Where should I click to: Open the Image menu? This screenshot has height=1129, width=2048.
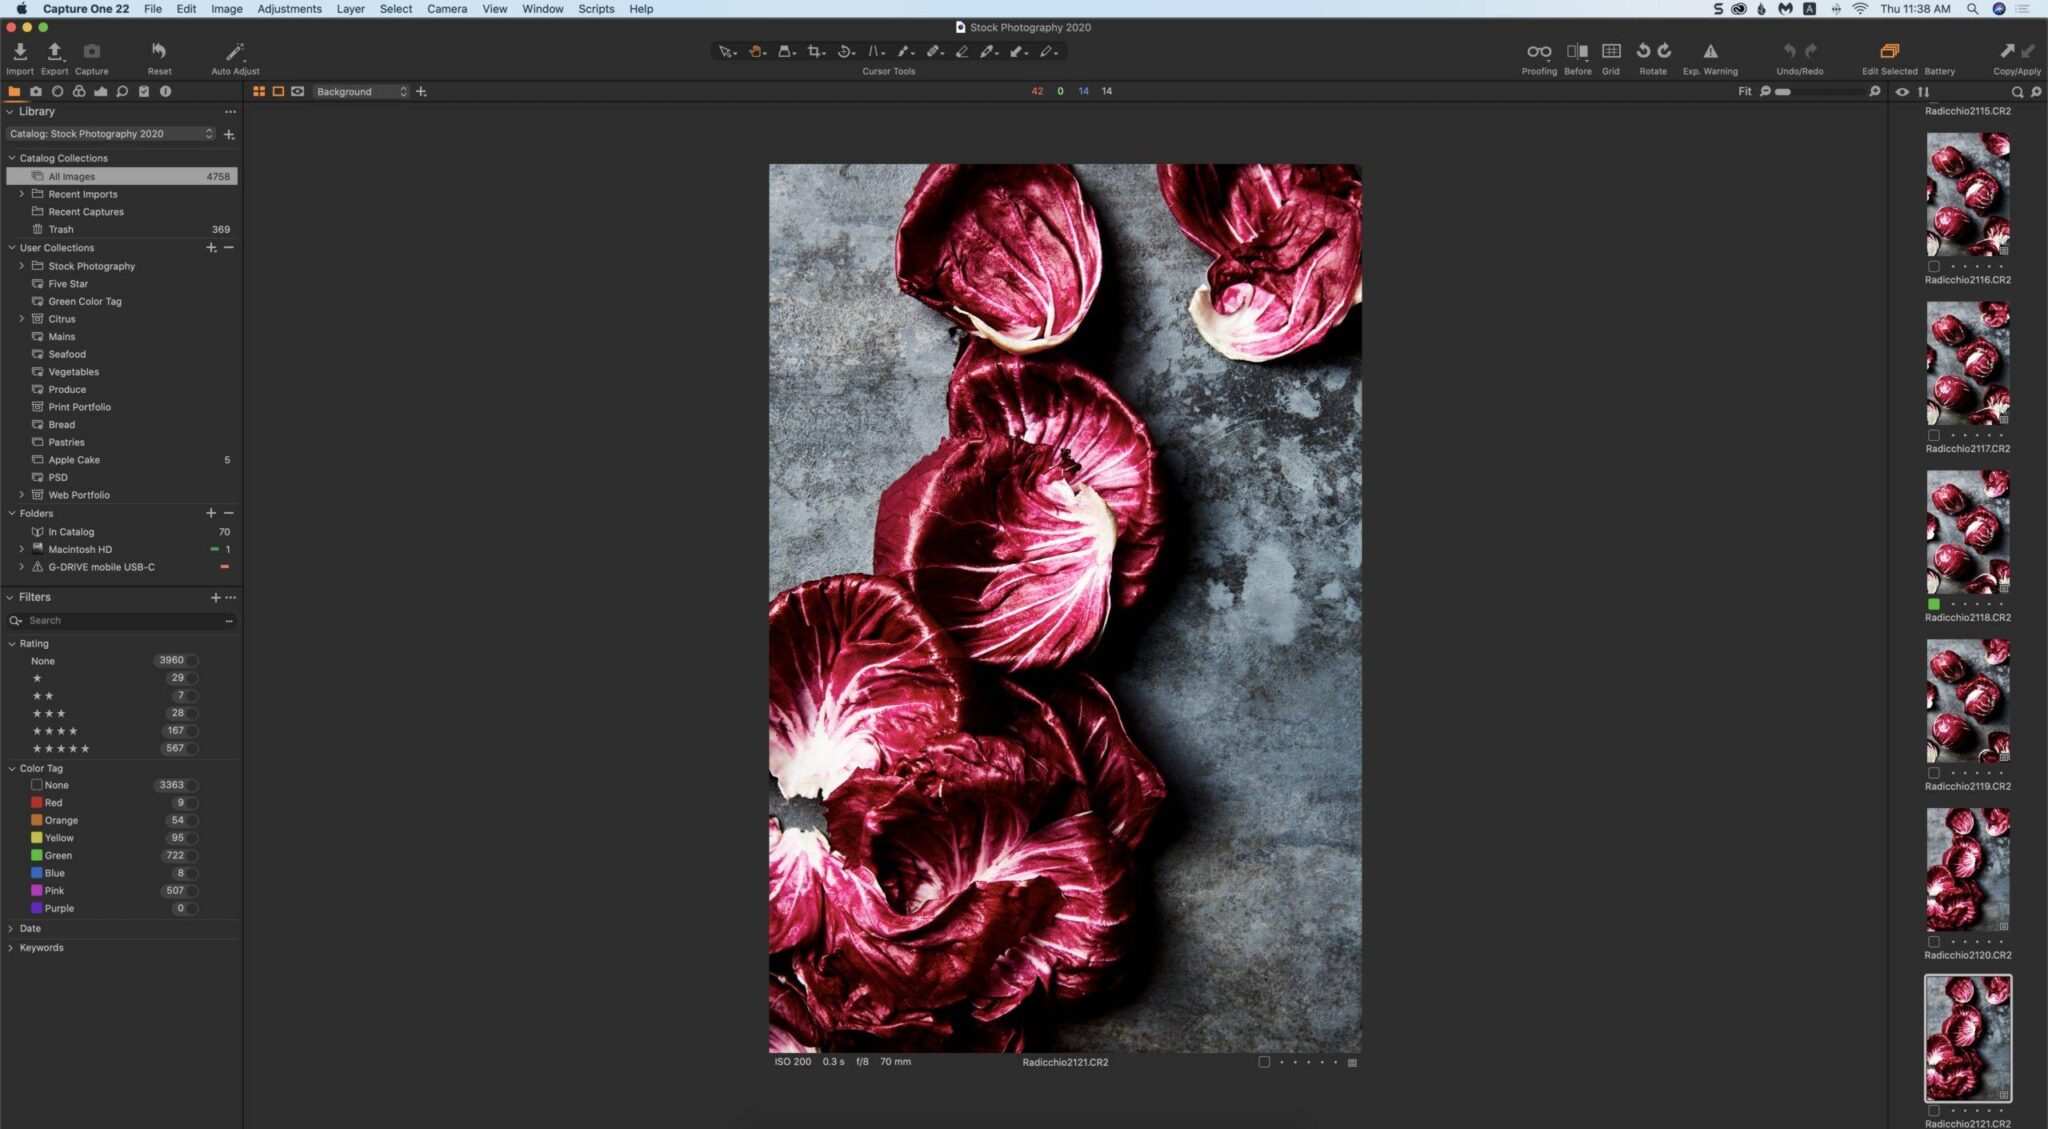point(226,9)
